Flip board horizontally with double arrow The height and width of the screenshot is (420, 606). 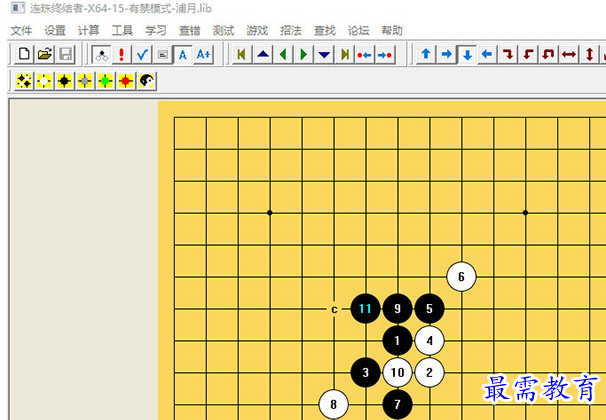569,54
